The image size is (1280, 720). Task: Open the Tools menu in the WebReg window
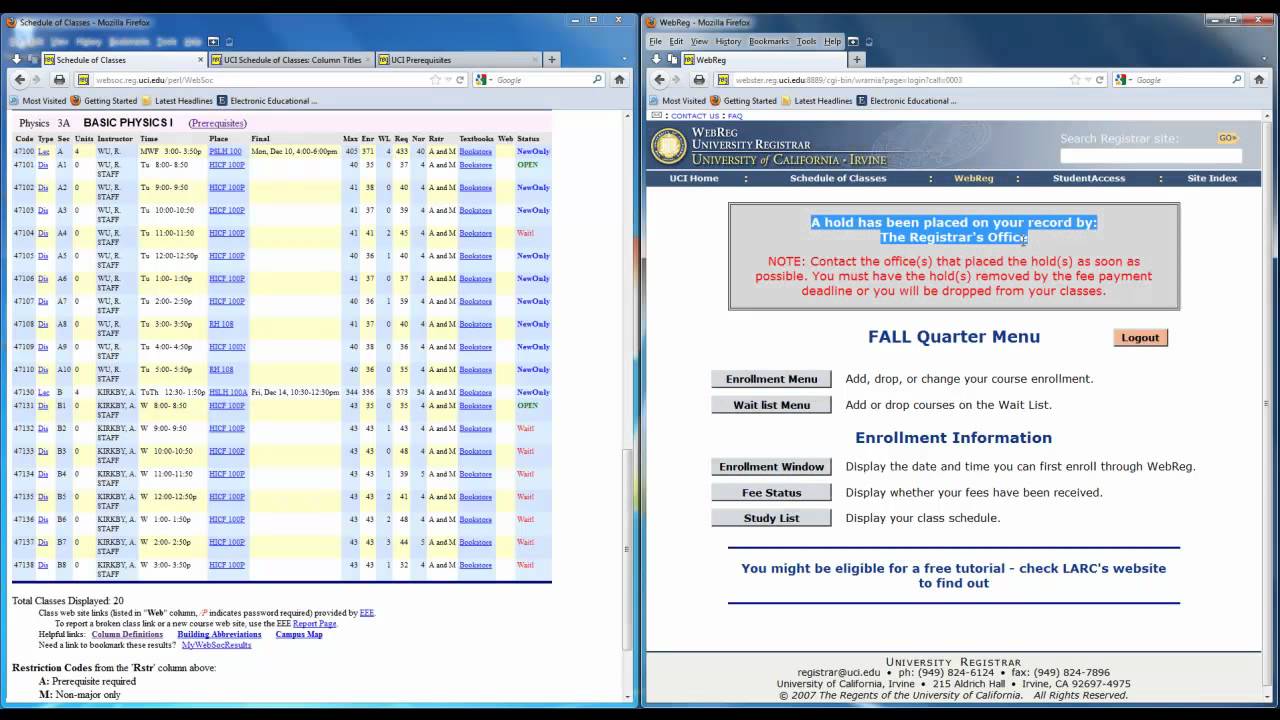pos(806,41)
